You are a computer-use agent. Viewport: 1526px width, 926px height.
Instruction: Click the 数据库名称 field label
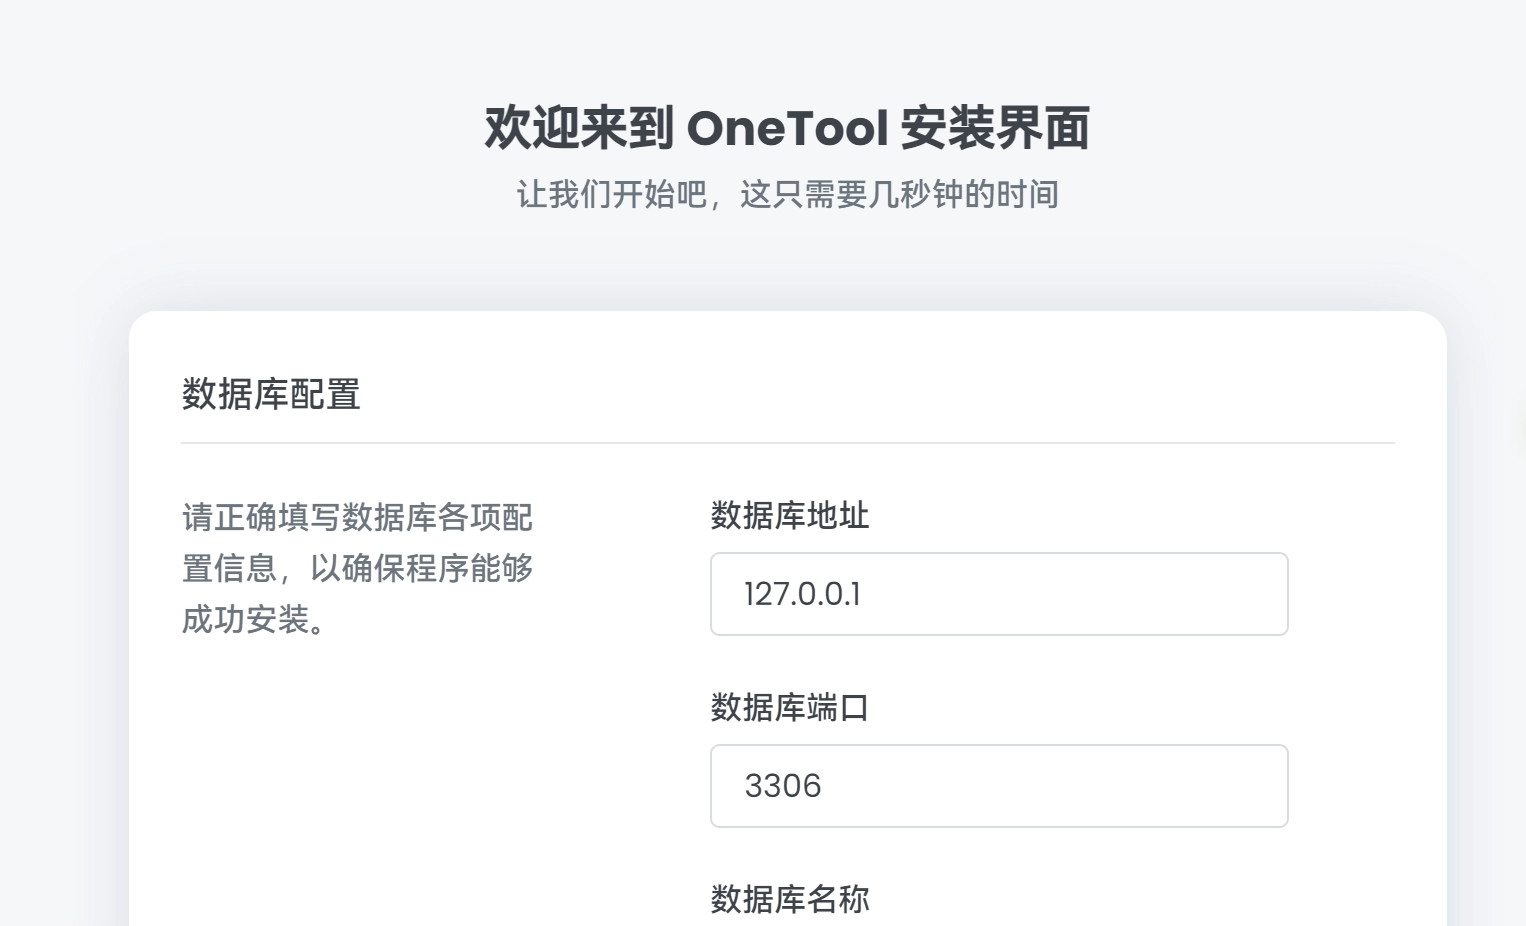point(789,899)
